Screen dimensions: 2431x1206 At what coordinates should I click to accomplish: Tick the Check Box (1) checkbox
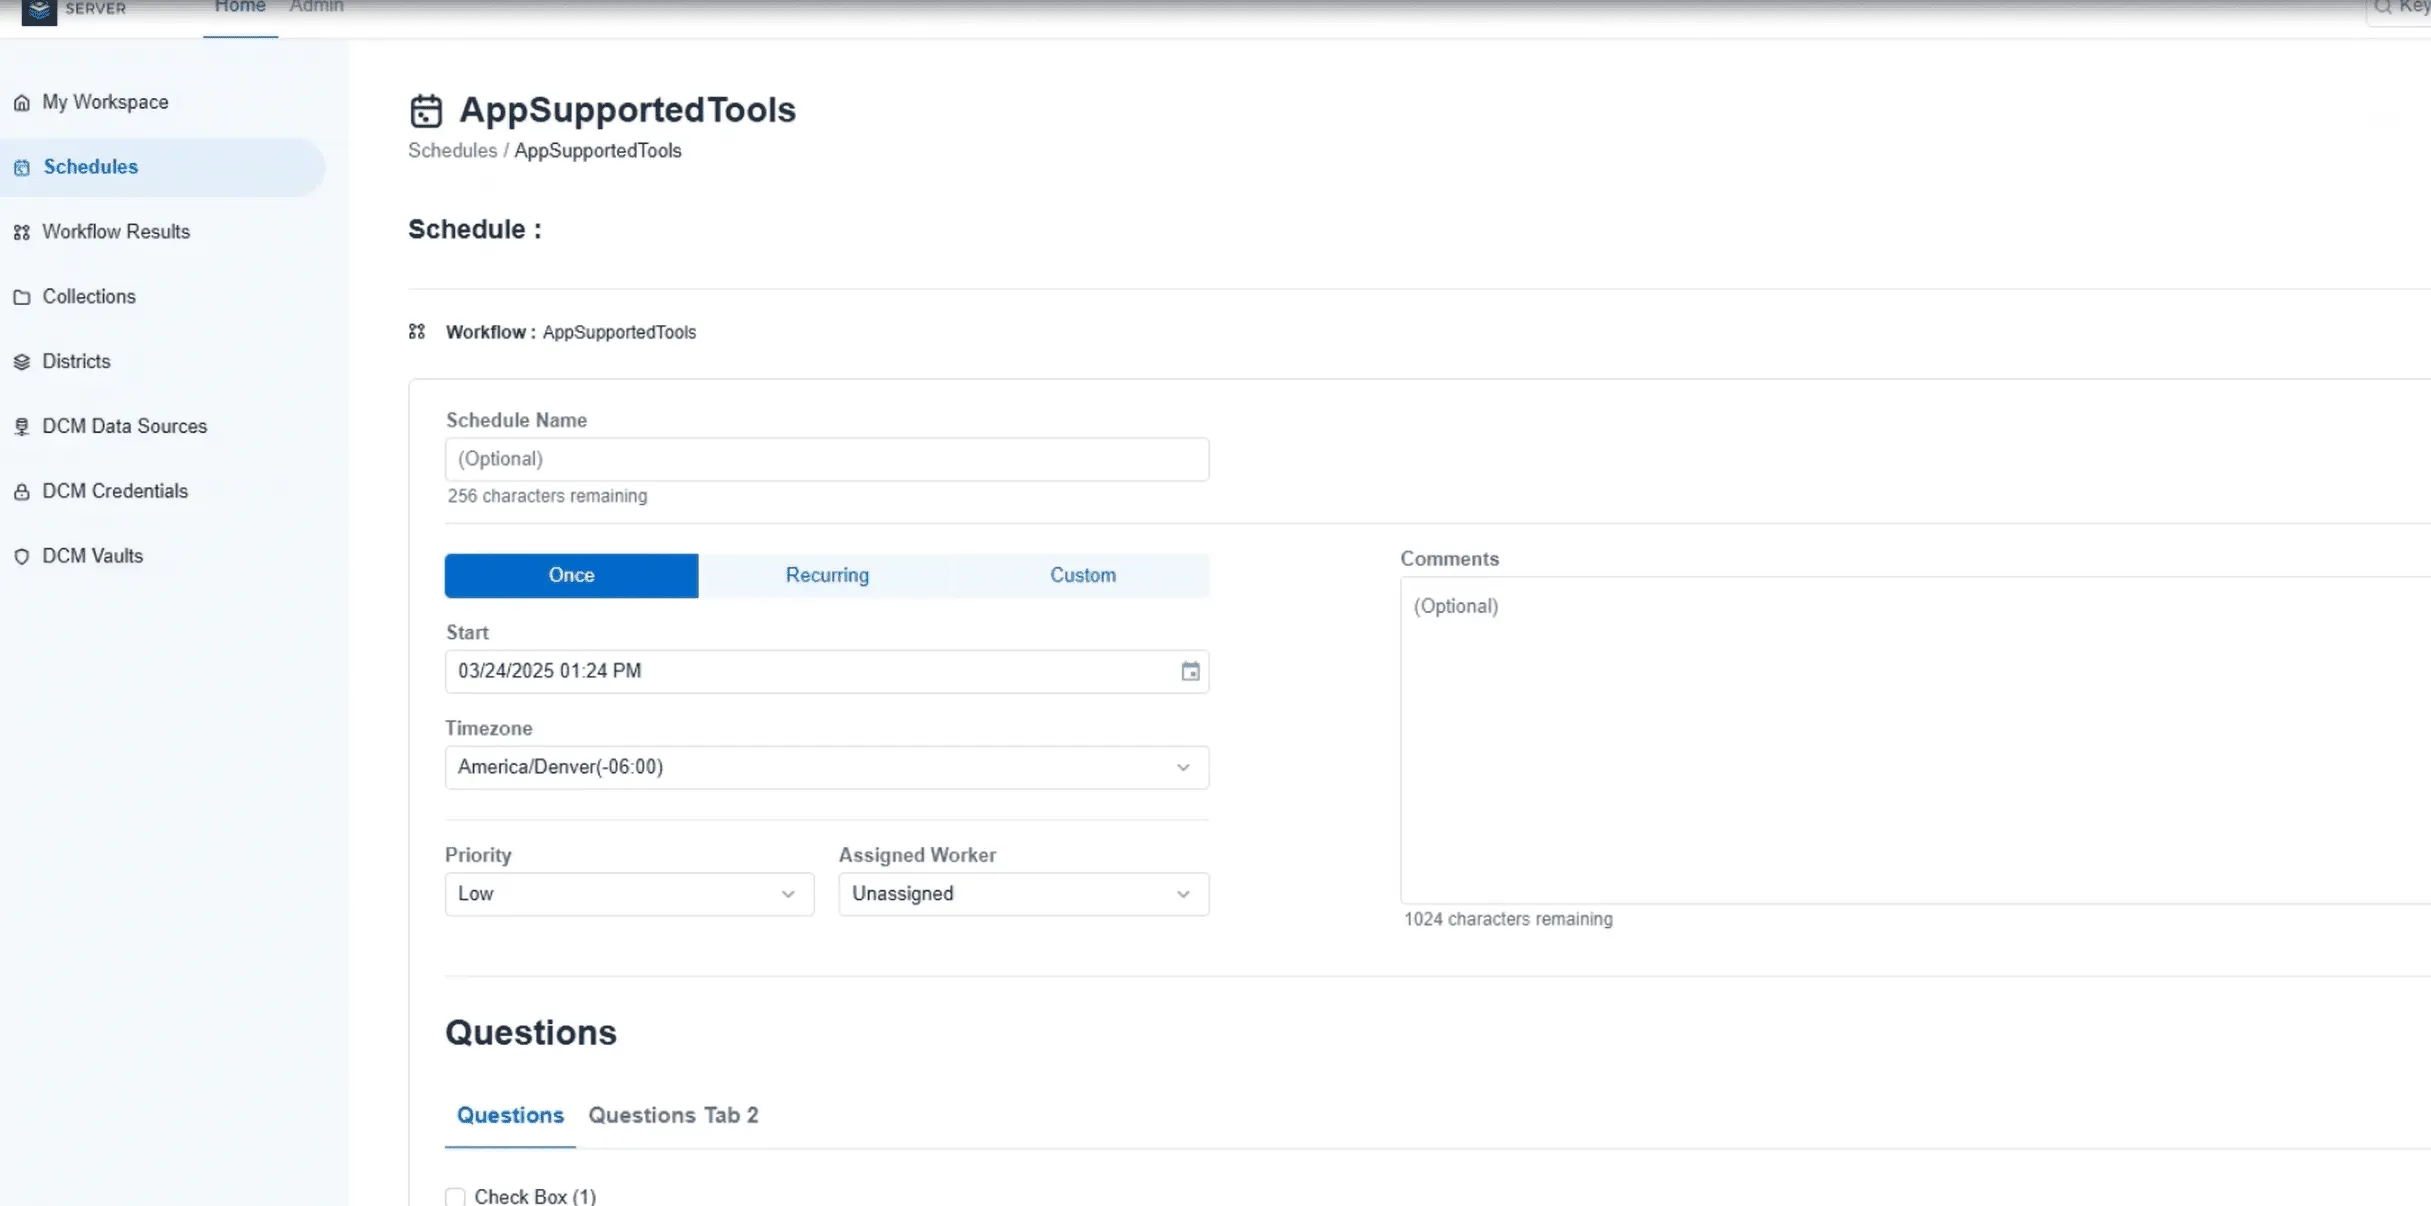(455, 1196)
